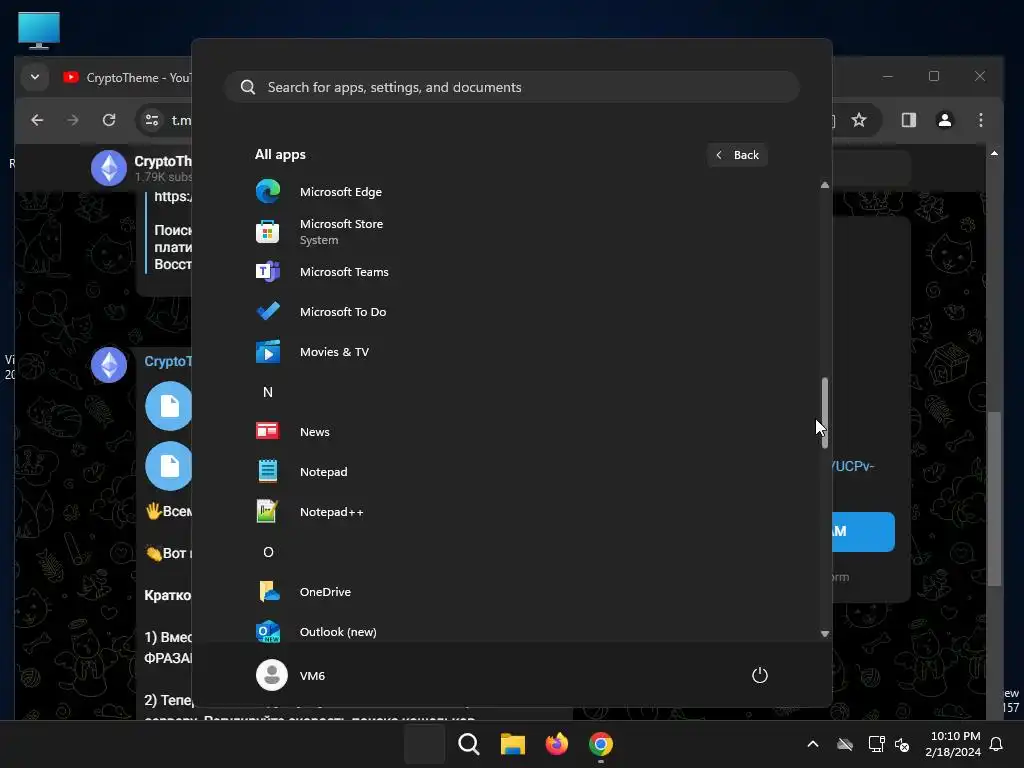The width and height of the screenshot is (1024, 768).
Task: Open Chrome's site information icon
Action: (152, 120)
